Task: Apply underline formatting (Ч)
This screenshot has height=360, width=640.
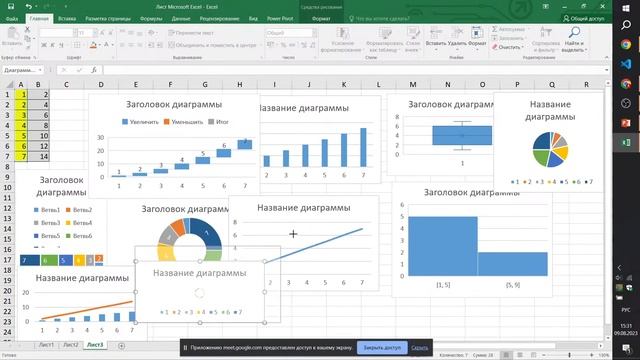Action: pos(61,45)
